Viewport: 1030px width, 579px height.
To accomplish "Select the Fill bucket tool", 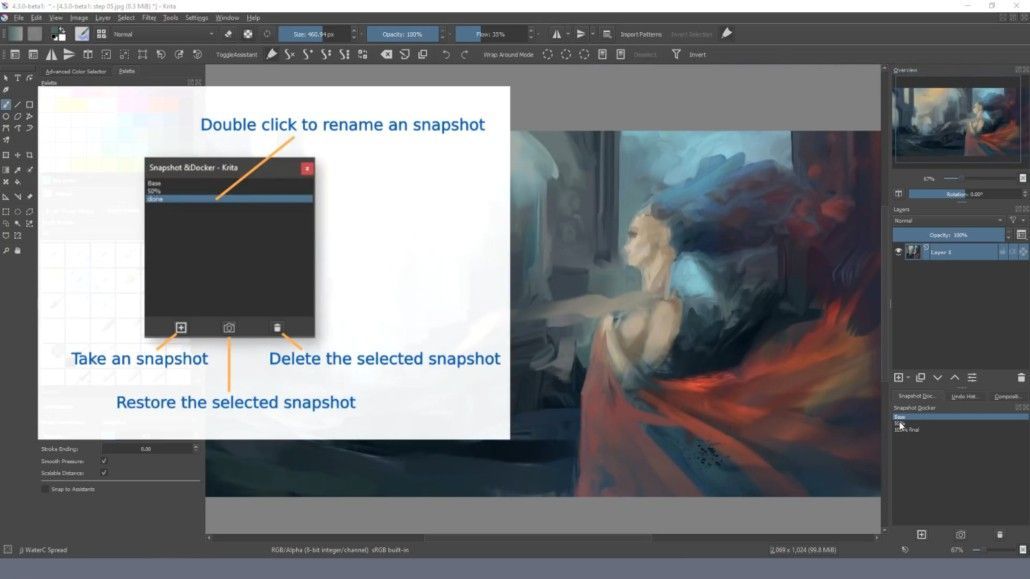I will pyautogui.click(x=18, y=182).
